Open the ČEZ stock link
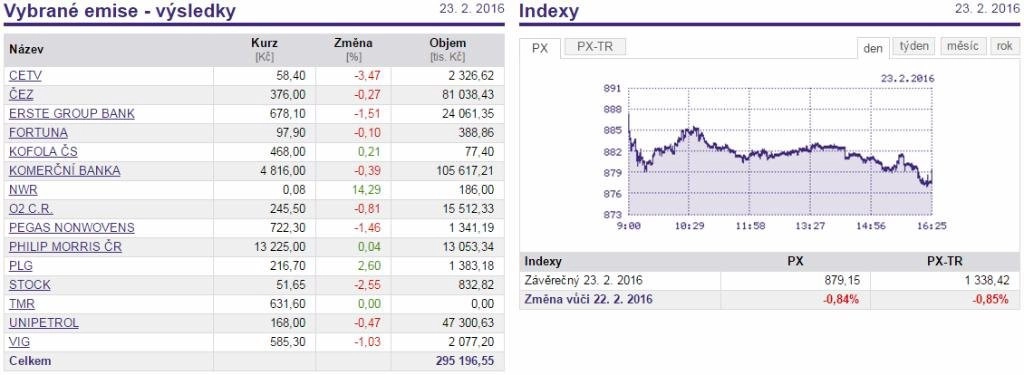This screenshot has height=375, width=1024. (x=21, y=95)
